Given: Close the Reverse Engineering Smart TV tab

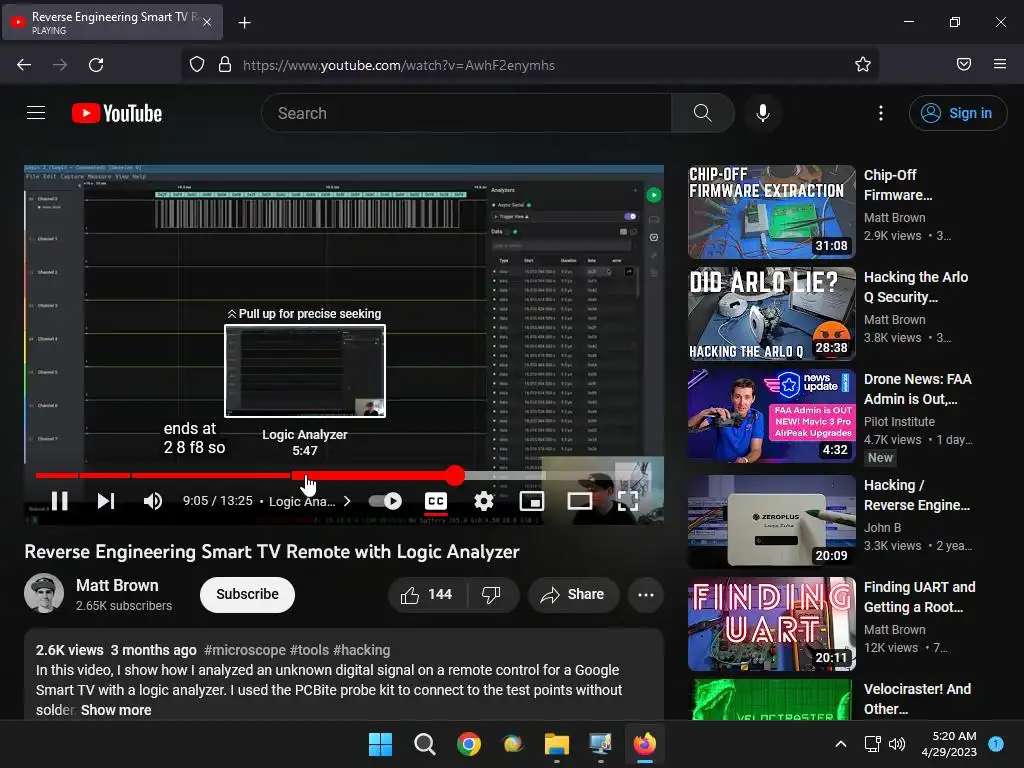Looking at the screenshot, I should click(x=206, y=22).
